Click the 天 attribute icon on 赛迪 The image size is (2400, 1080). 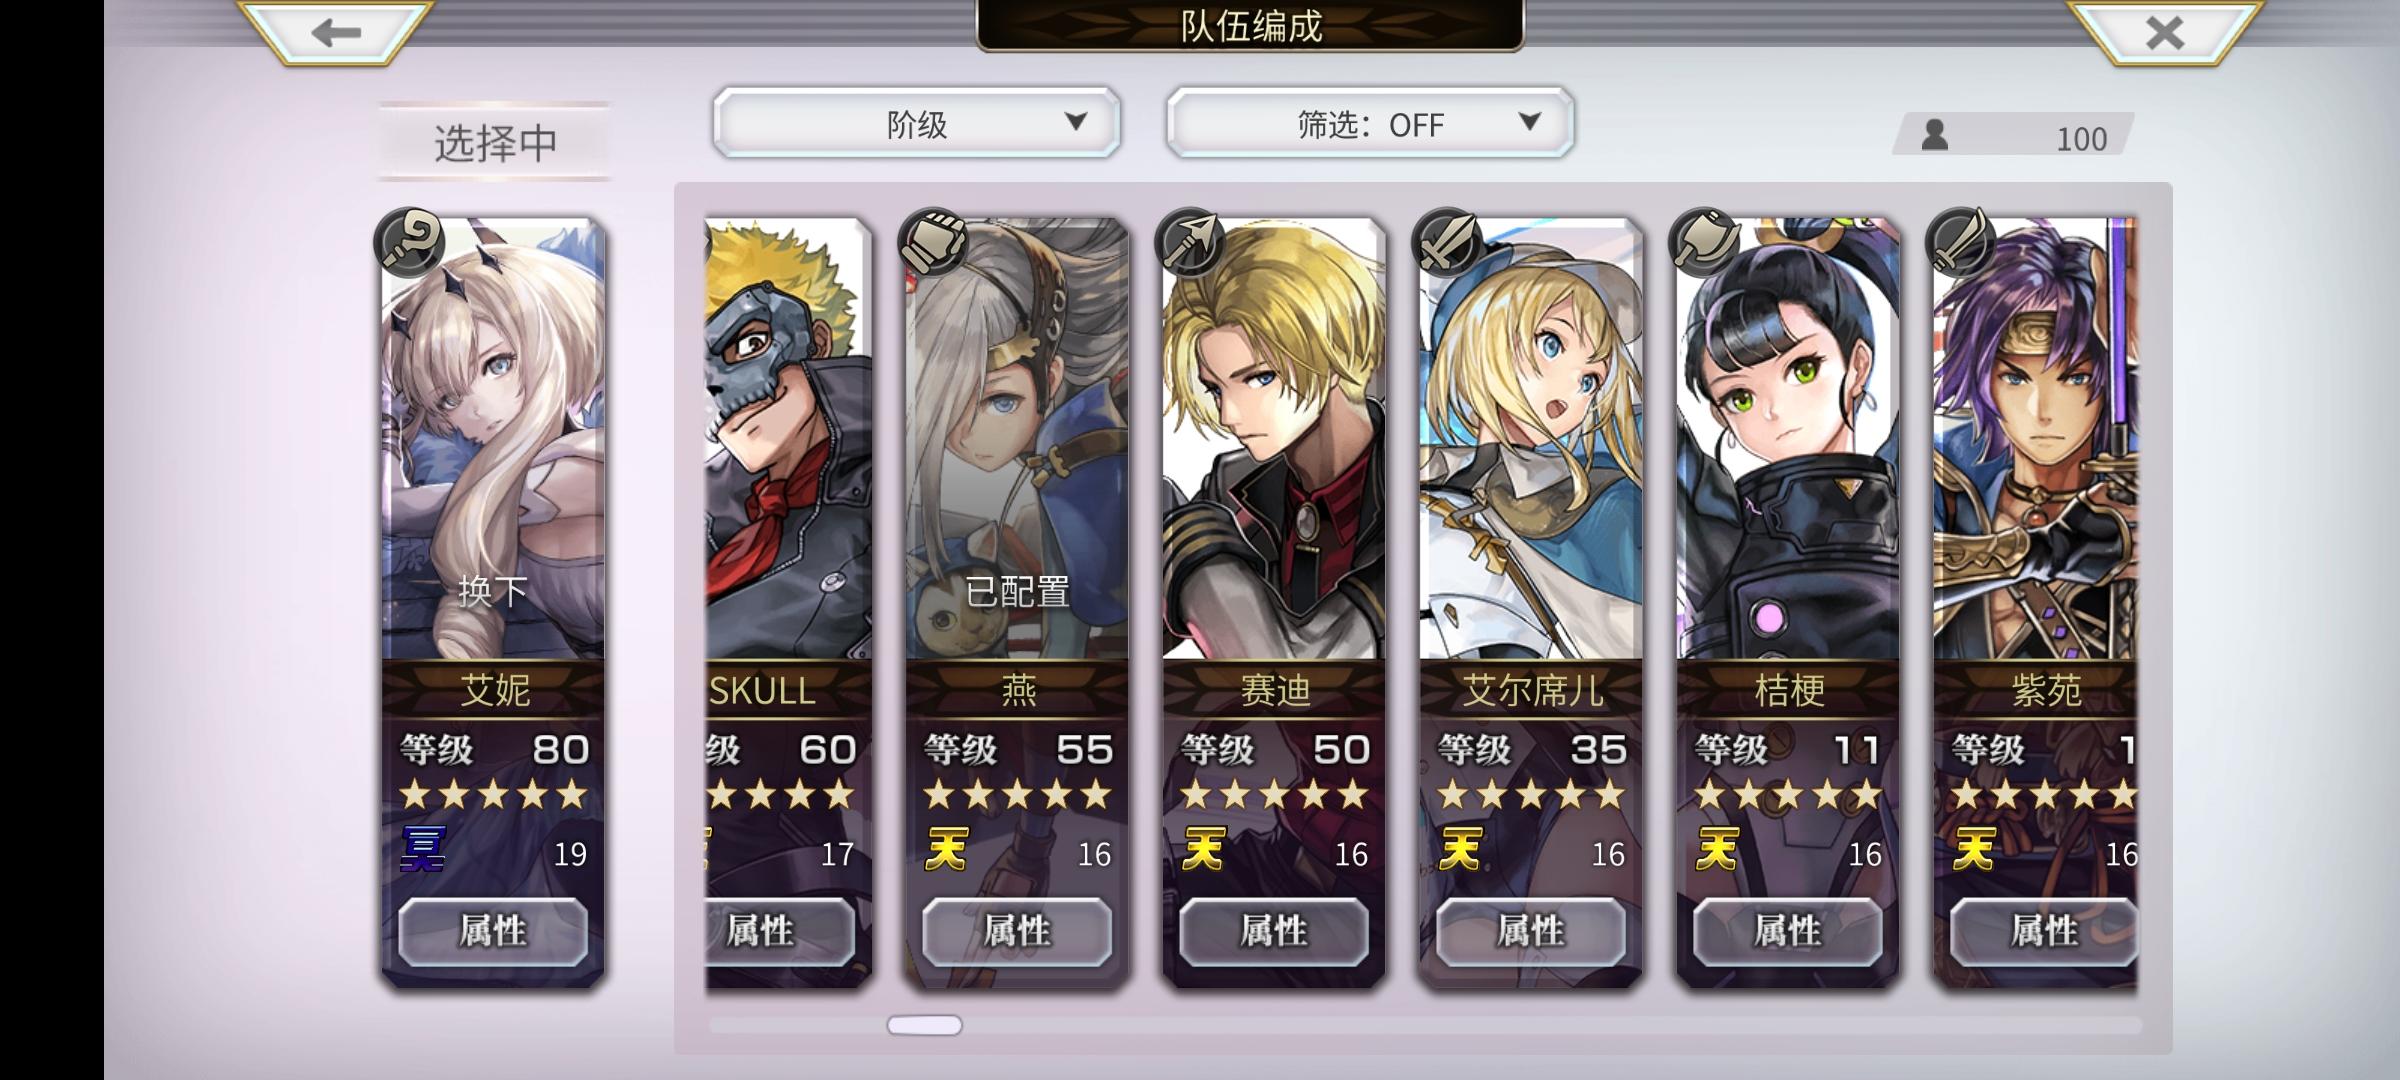pyautogui.click(x=1203, y=850)
